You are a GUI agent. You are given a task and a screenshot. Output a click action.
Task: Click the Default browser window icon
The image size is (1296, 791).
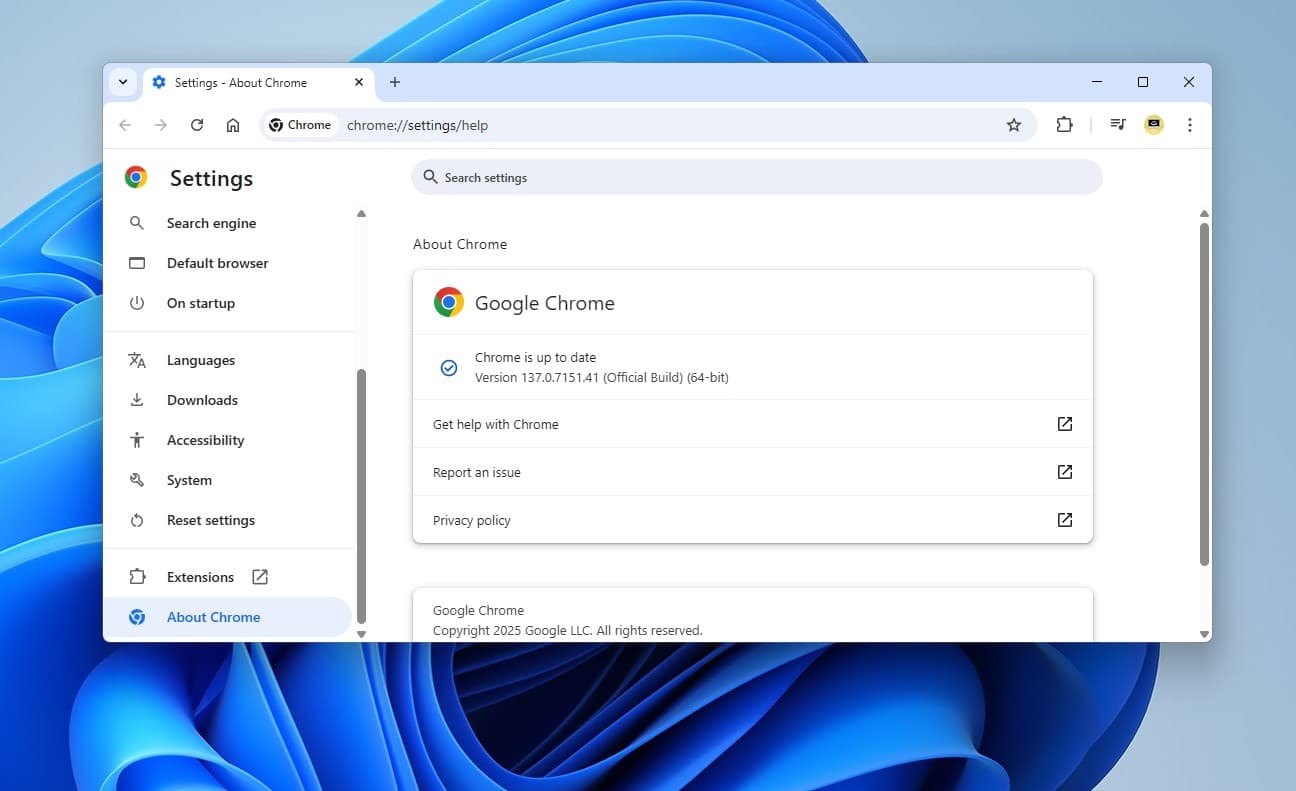pyautogui.click(x=137, y=263)
